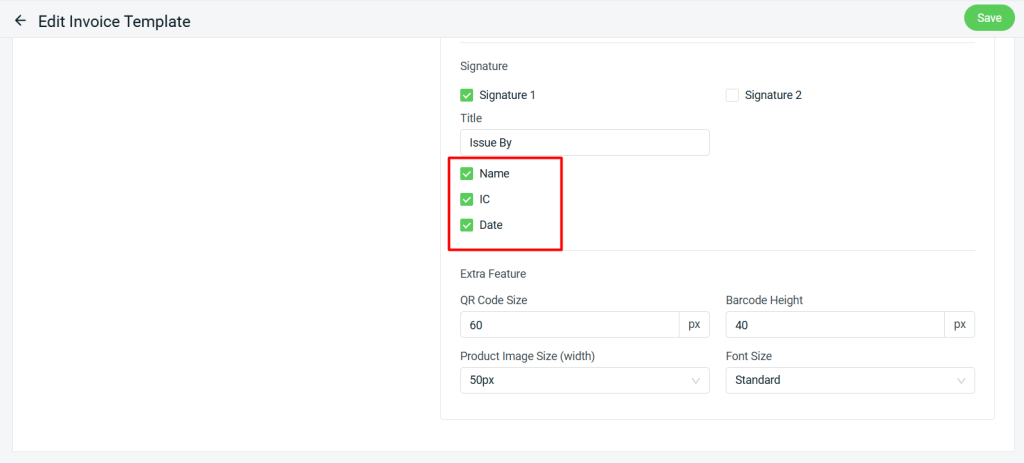1024x463 pixels.
Task: Click the QR Code Size label
Action: (x=494, y=300)
